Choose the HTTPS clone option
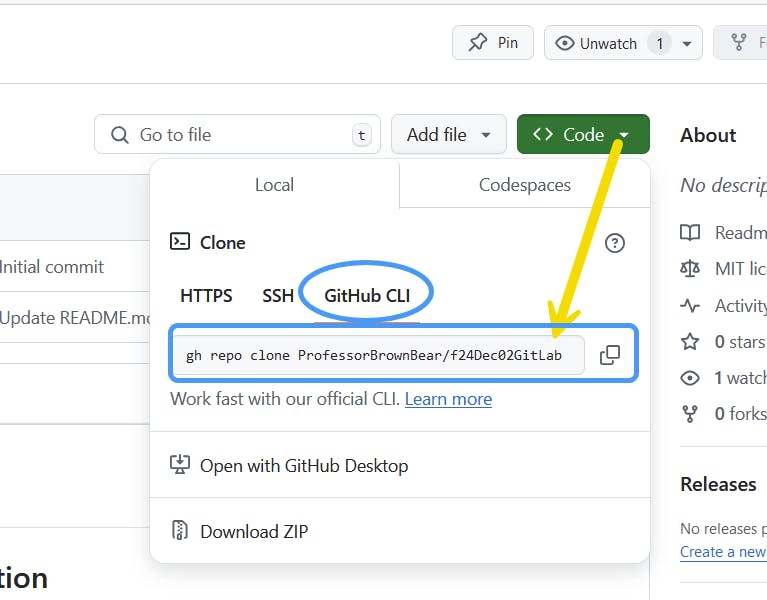 pos(206,296)
